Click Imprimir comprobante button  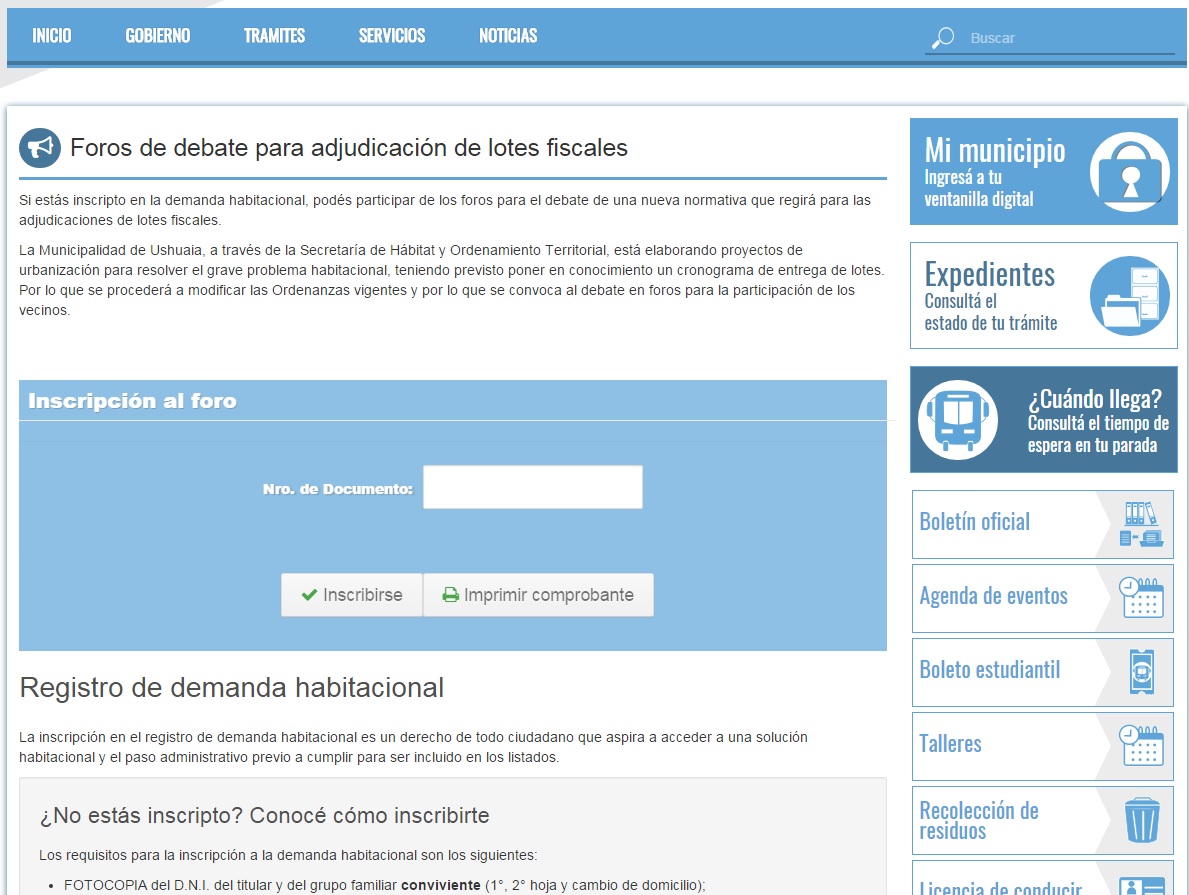[x=538, y=595]
